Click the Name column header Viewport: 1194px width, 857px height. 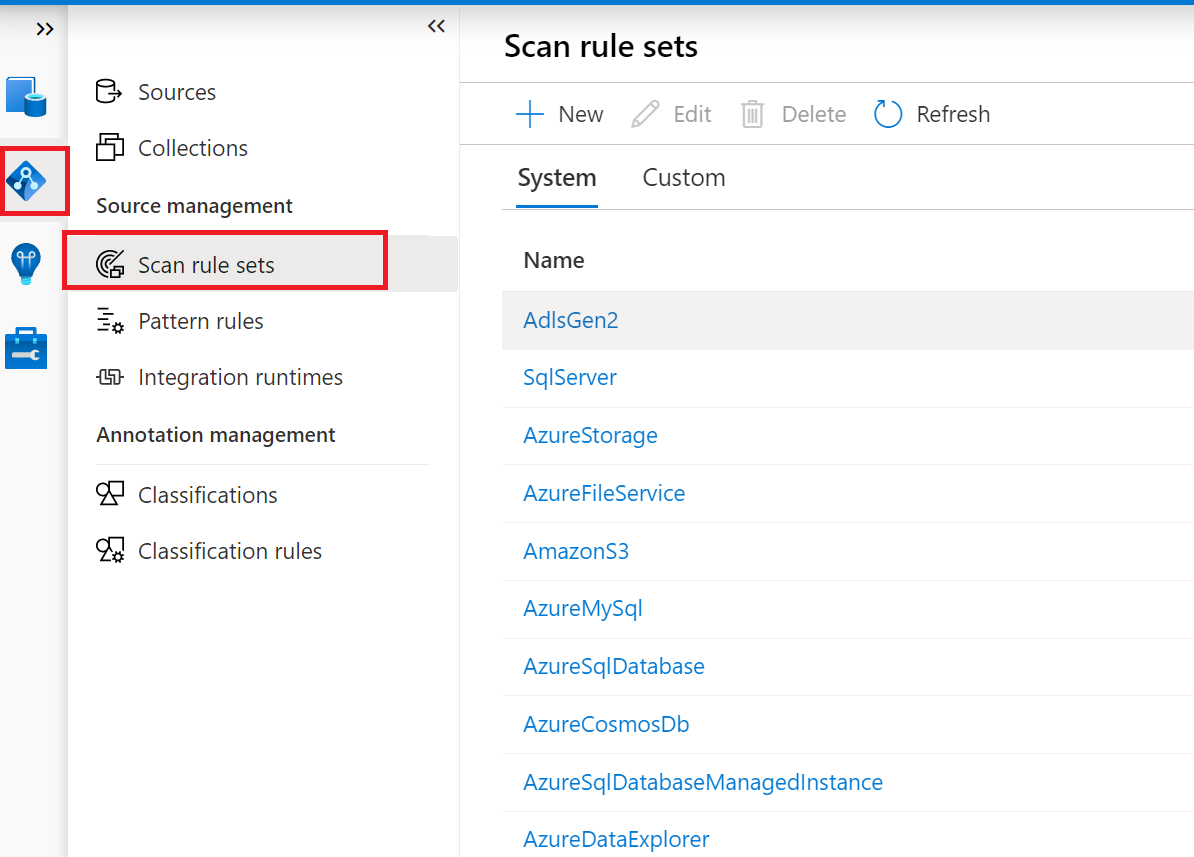click(x=554, y=260)
